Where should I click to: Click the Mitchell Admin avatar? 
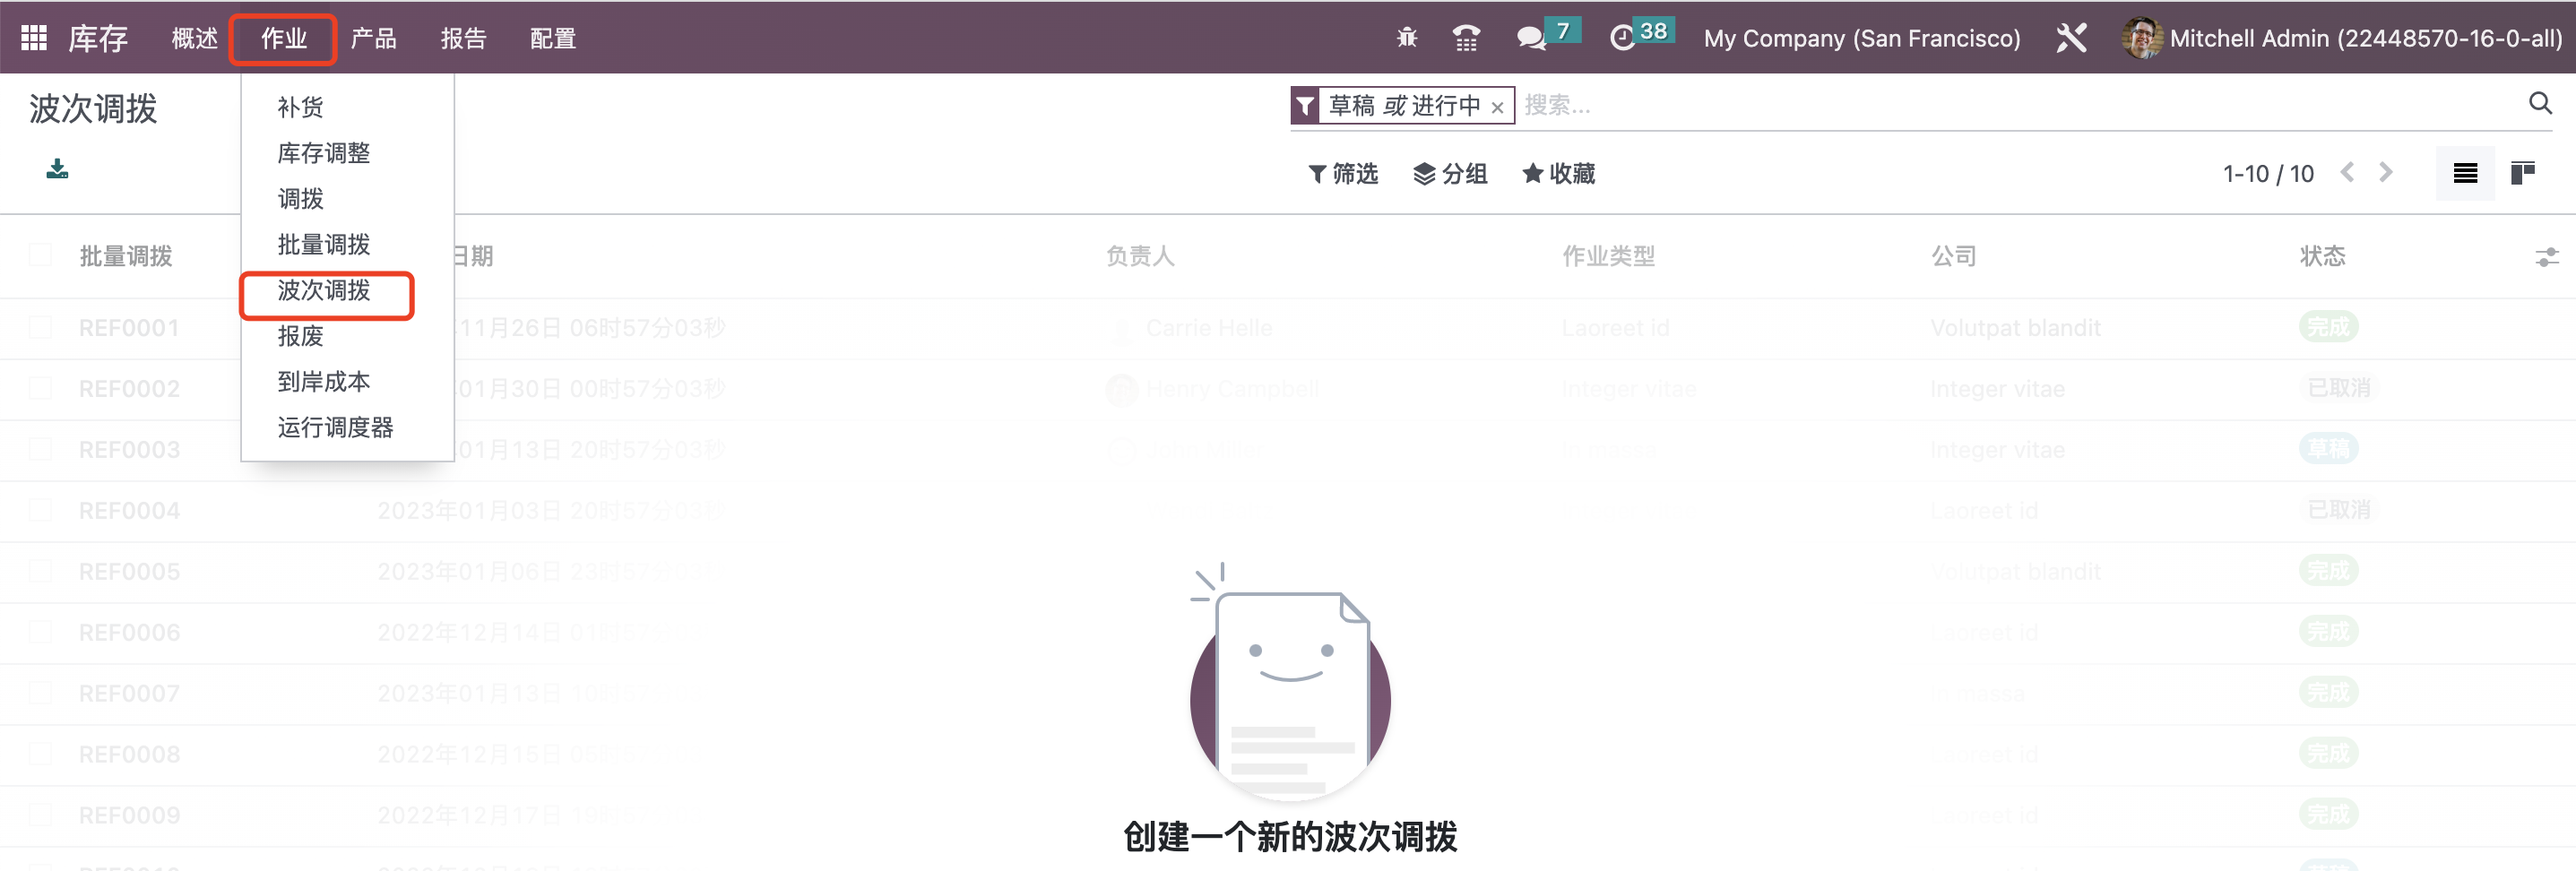2141,38
